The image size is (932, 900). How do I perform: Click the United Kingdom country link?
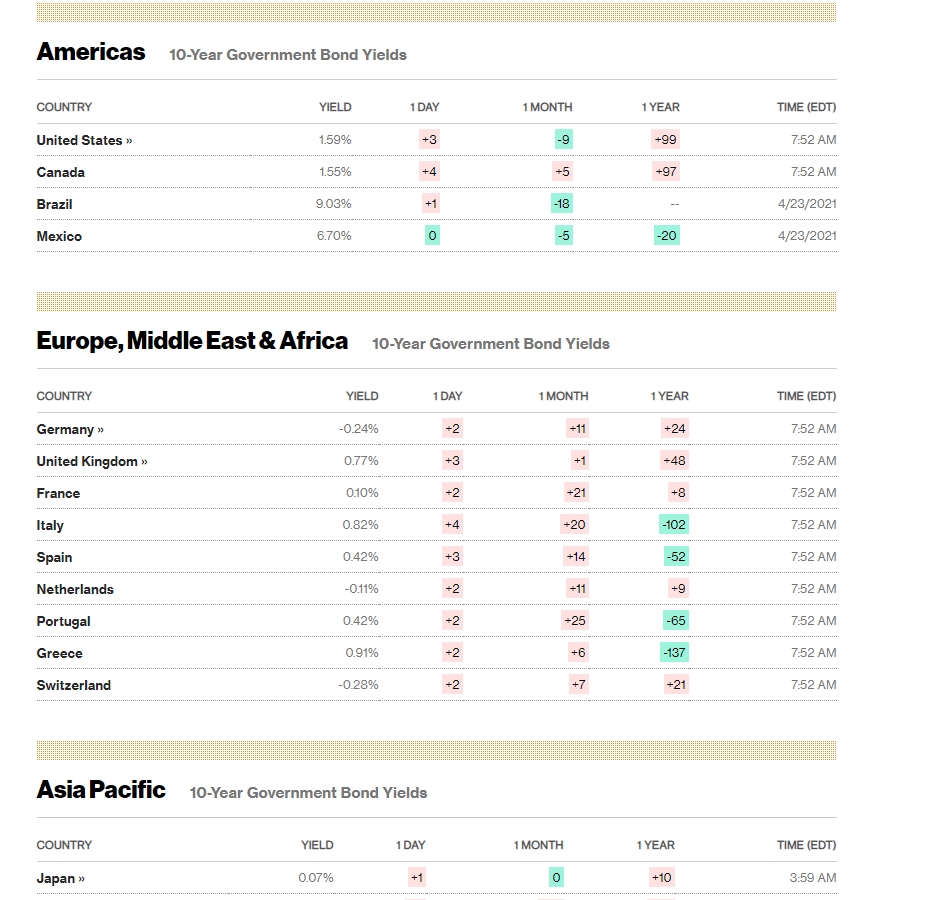tap(91, 461)
